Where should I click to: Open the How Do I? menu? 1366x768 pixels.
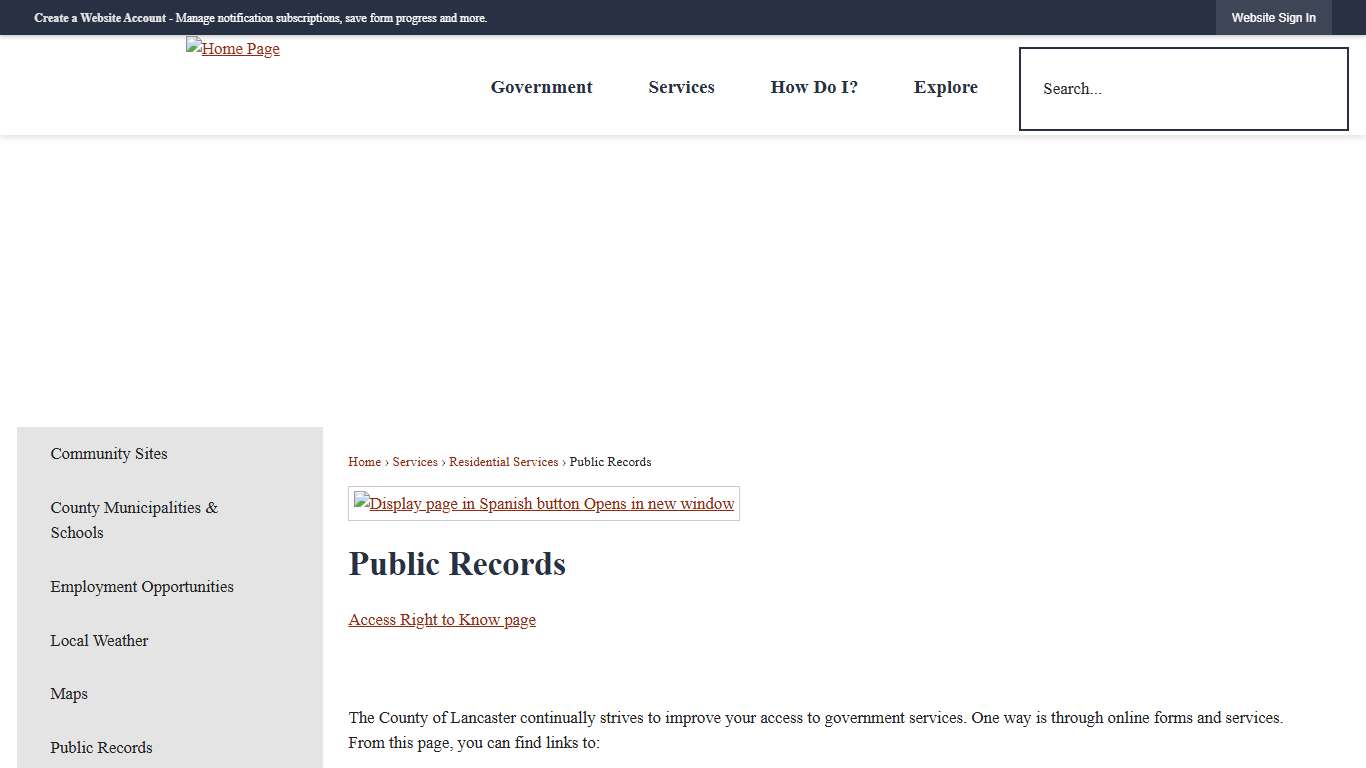[814, 87]
